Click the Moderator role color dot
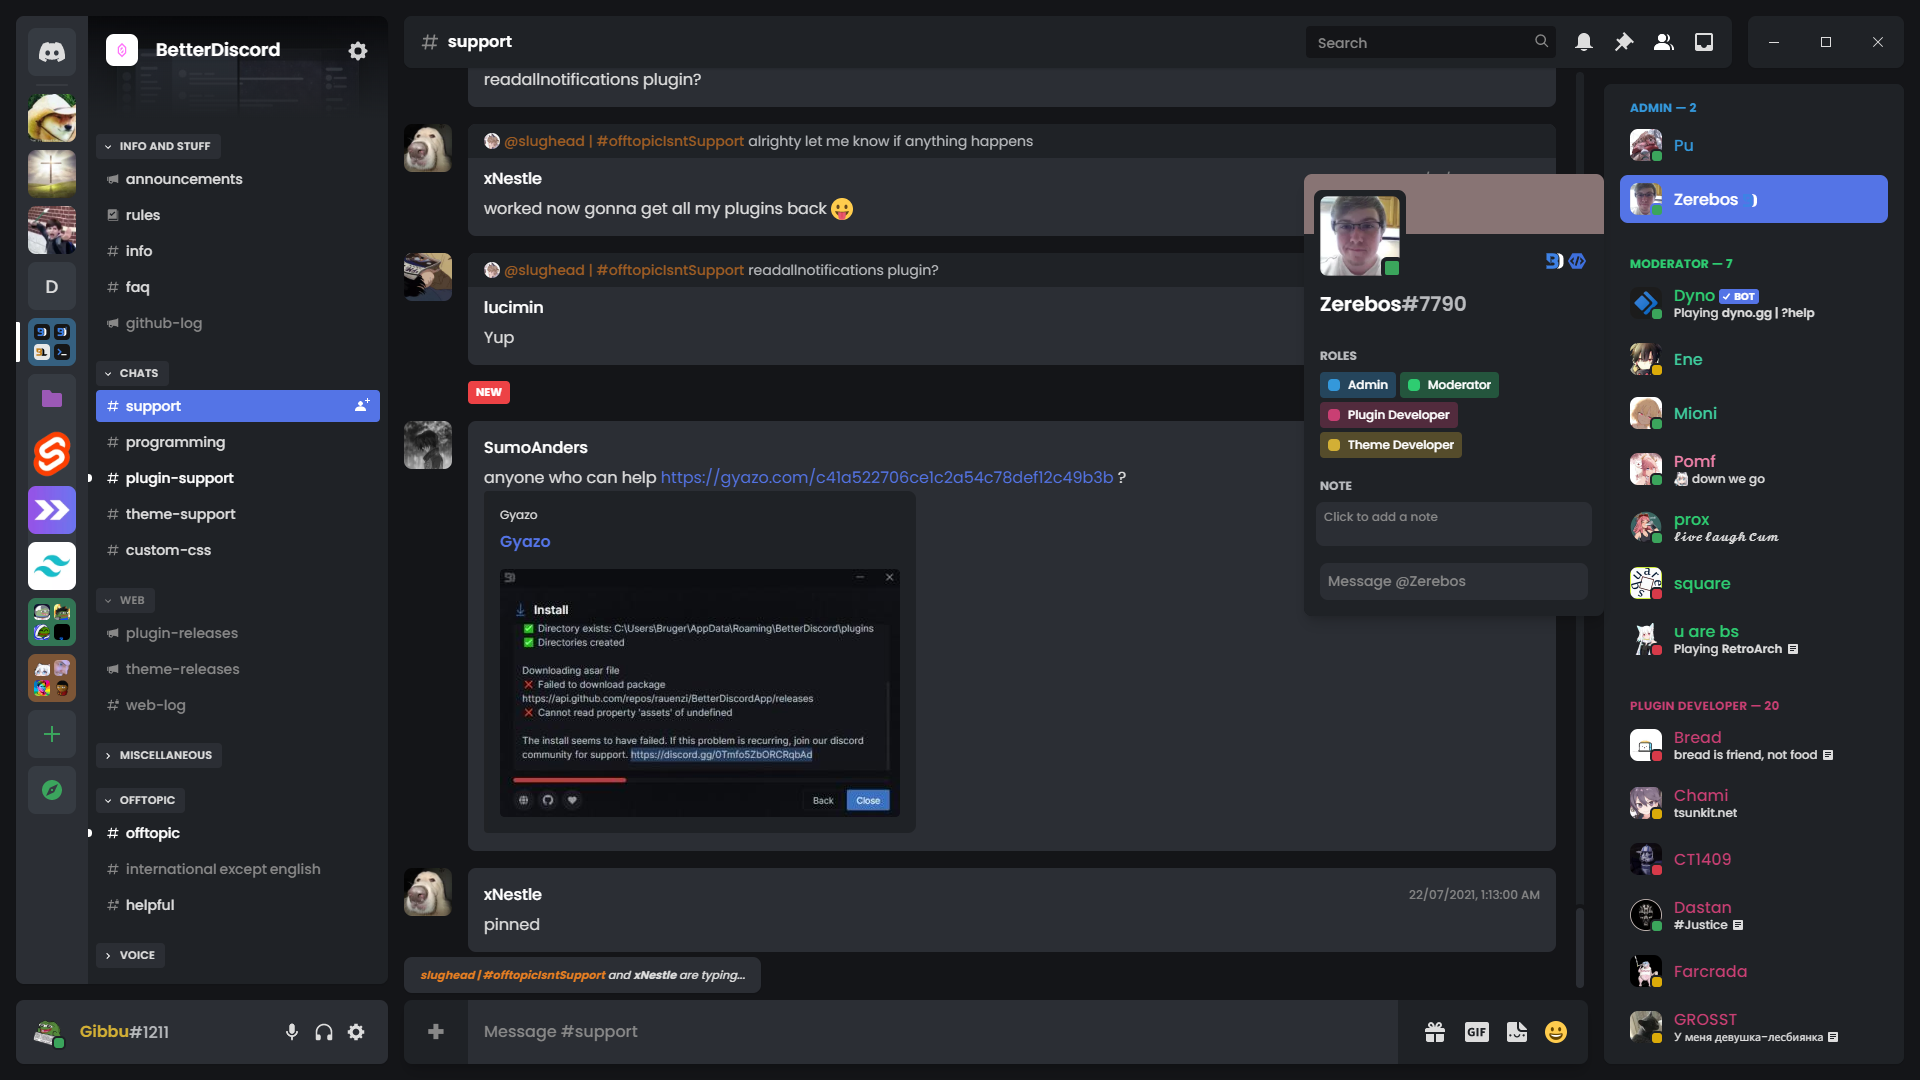The height and width of the screenshot is (1080, 1920). click(1414, 385)
